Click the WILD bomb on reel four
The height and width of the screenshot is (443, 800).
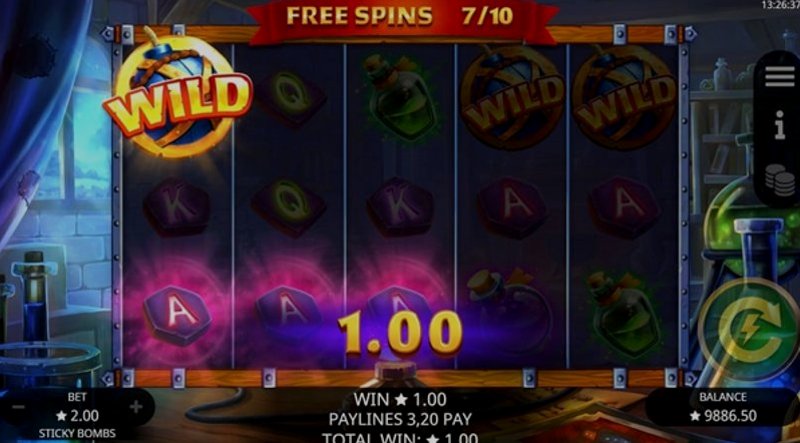click(512, 97)
